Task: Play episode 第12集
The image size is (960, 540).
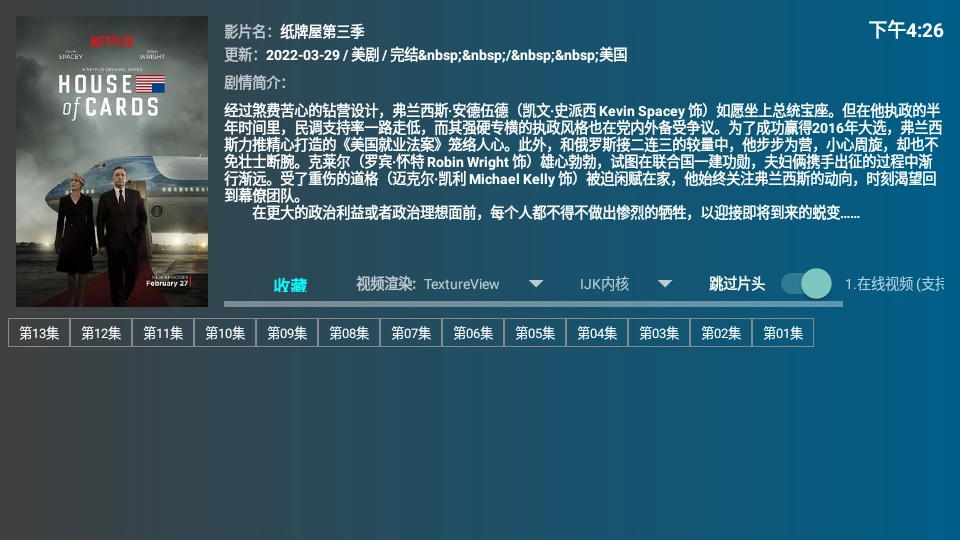Action: (101, 334)
